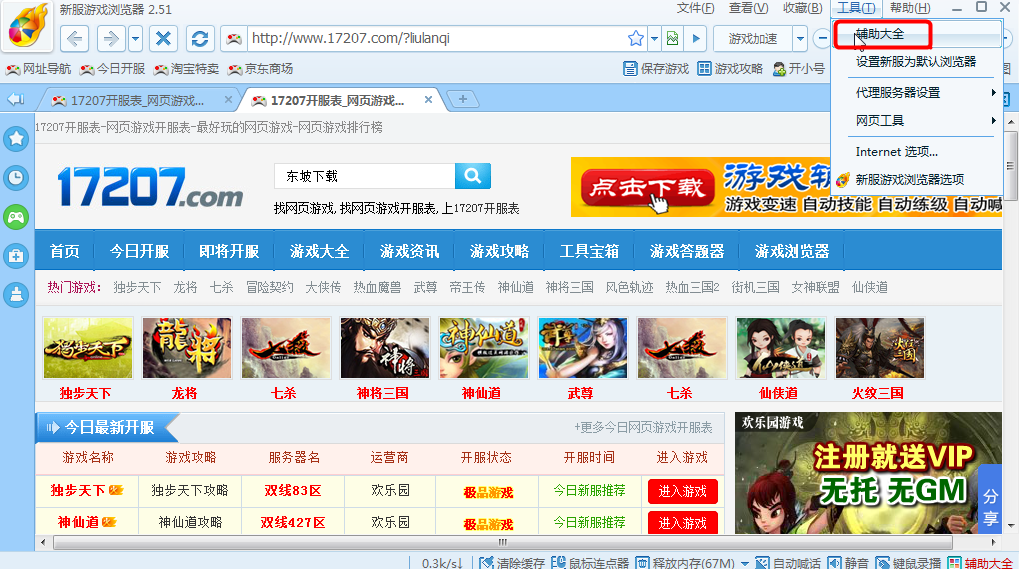Go forward with the forward arrow button
This screenshot has height=569, width=1019.
[x=111, y=39]
